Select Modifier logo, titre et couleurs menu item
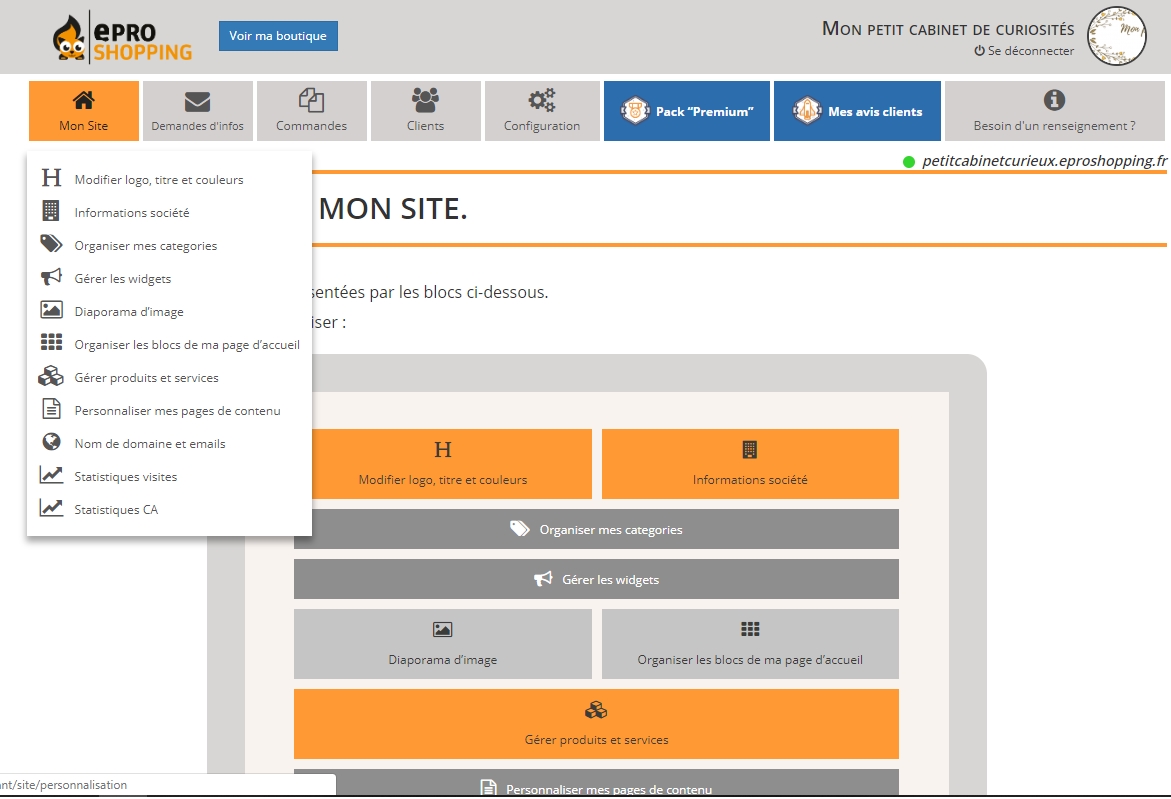The image size is (1171, 799). tap(158, 180)
